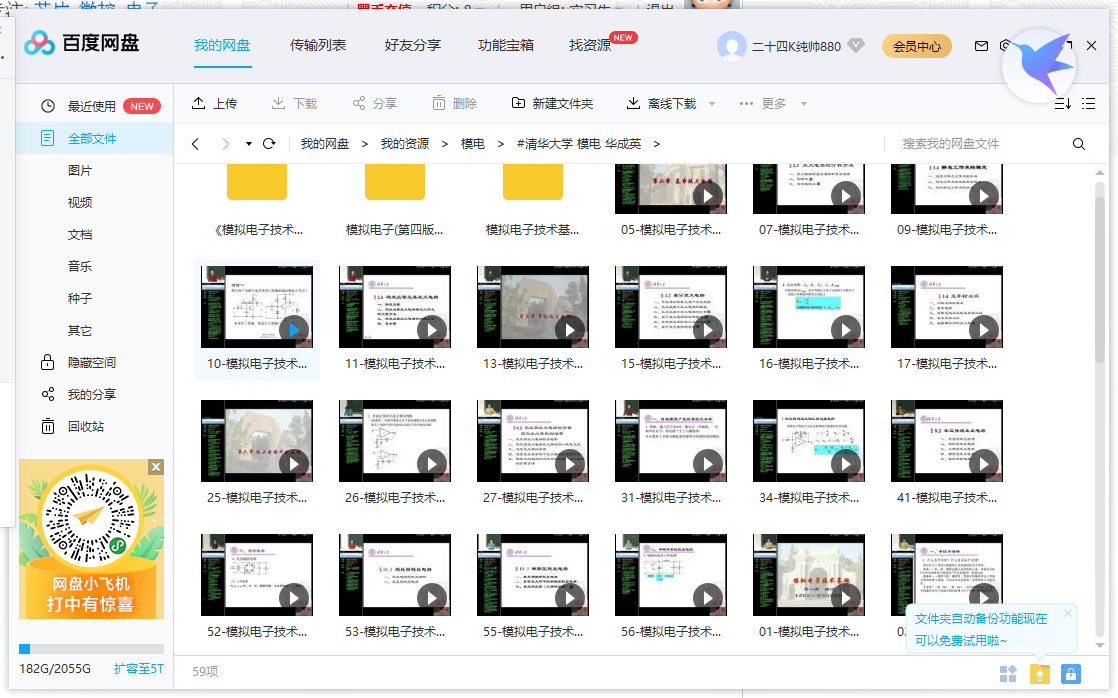The image size is (1118, 698).
Task: Open 功能宝箱 tab
Action: click(x=506, y=46)
